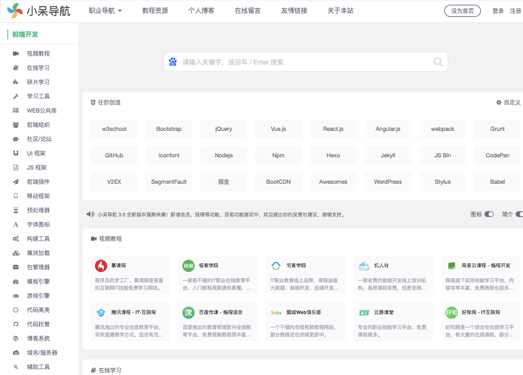Click the 游戏引擎 gamepad icon

(16, 296)
